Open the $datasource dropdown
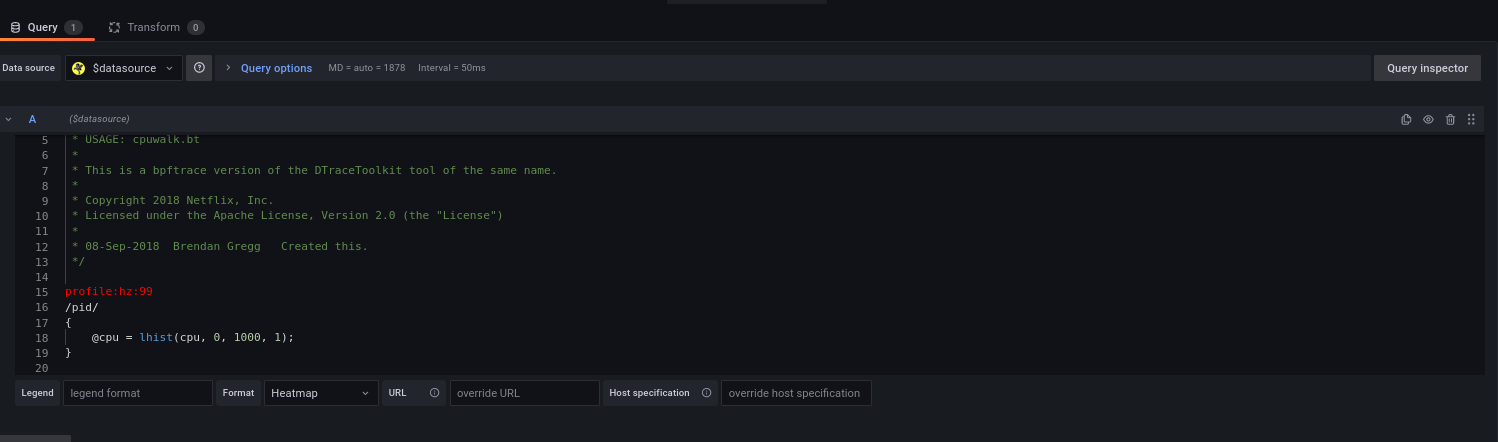 click(124, 68)
